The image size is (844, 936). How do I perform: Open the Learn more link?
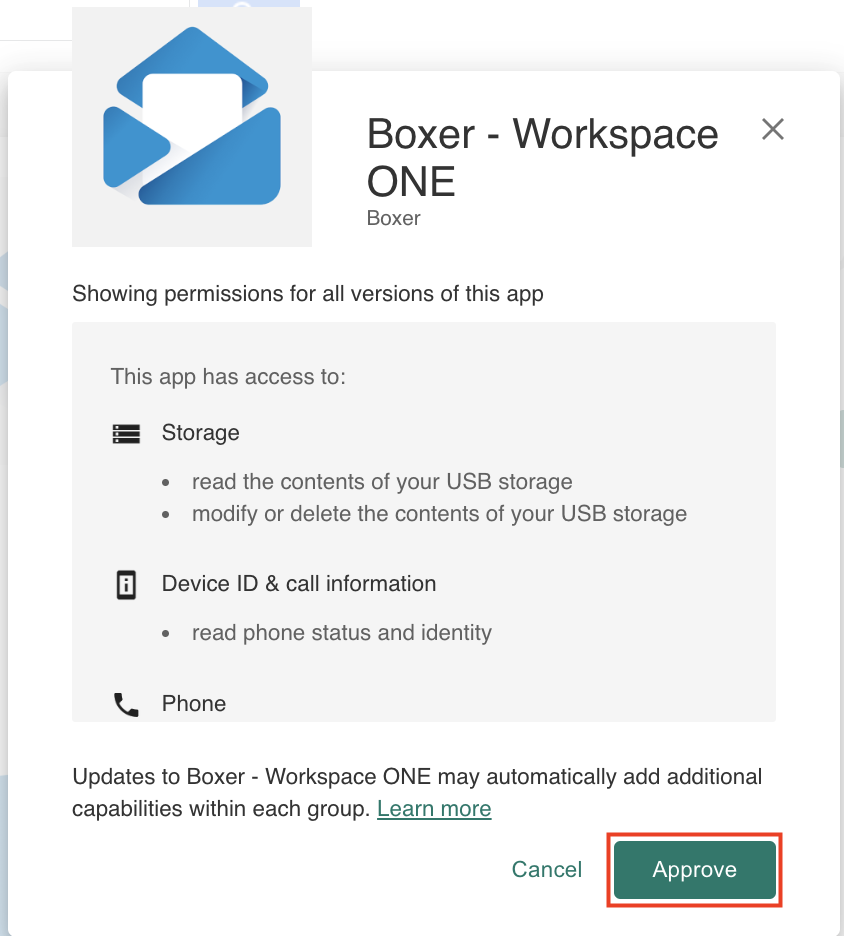(434, 808)
